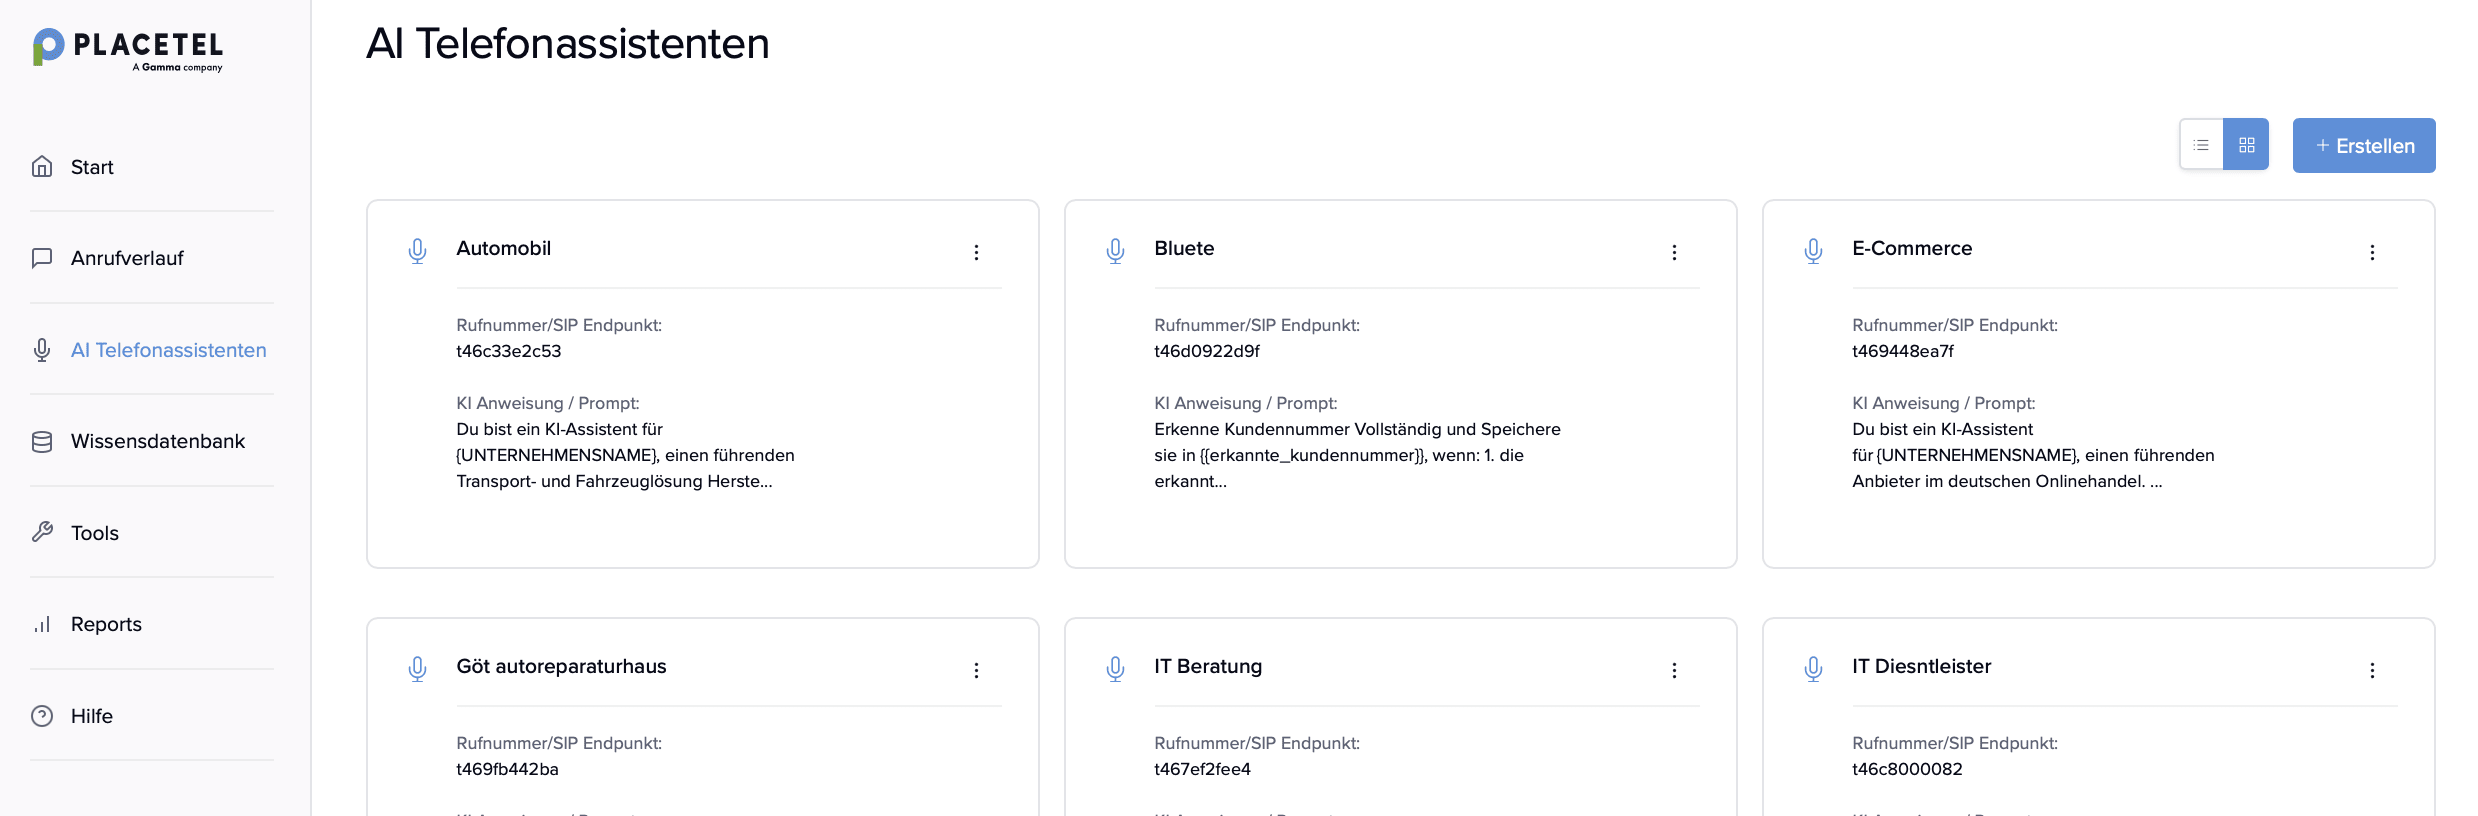Screen dimensions: 2478x816
Task: Expand options for IT Beratung assistant
Action: (x=1674, y=671)
